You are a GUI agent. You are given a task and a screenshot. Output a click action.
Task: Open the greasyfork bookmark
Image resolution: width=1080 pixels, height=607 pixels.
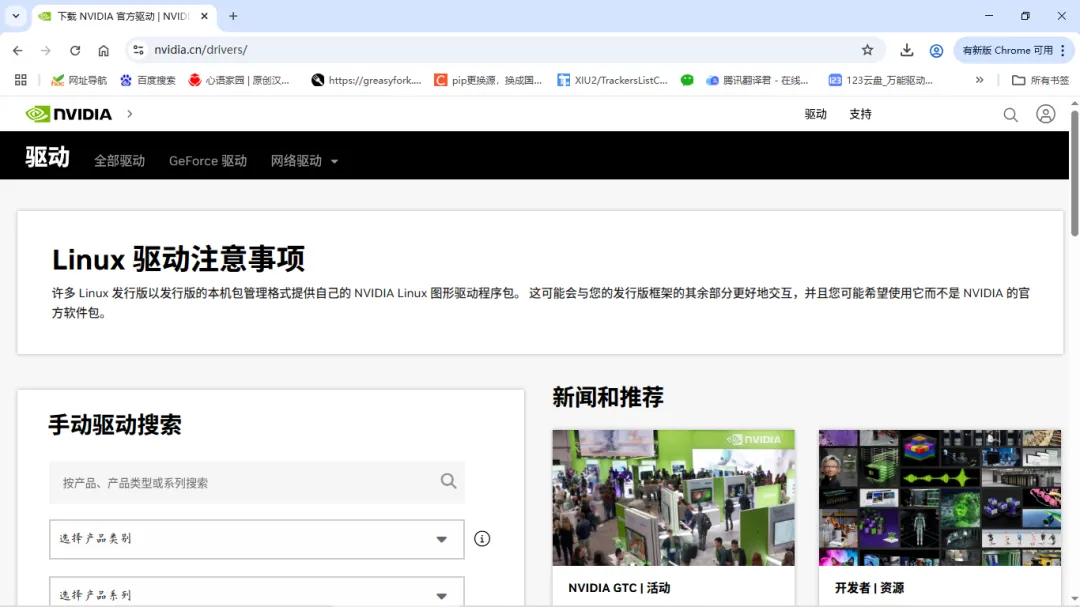click(x=366, y=80)
